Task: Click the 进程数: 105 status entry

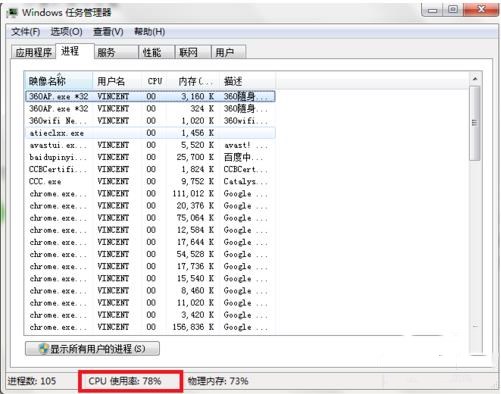Action: [x=32, y=381]
